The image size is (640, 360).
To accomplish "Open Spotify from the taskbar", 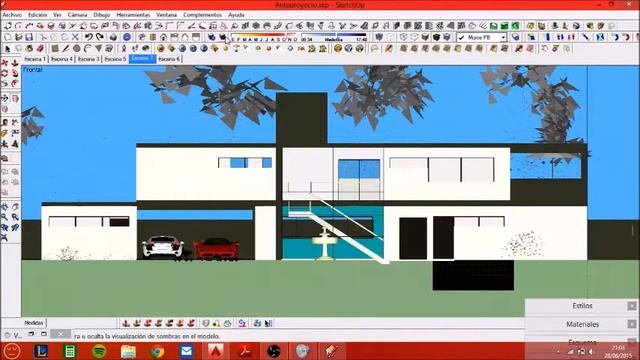I will coord(99,351).
